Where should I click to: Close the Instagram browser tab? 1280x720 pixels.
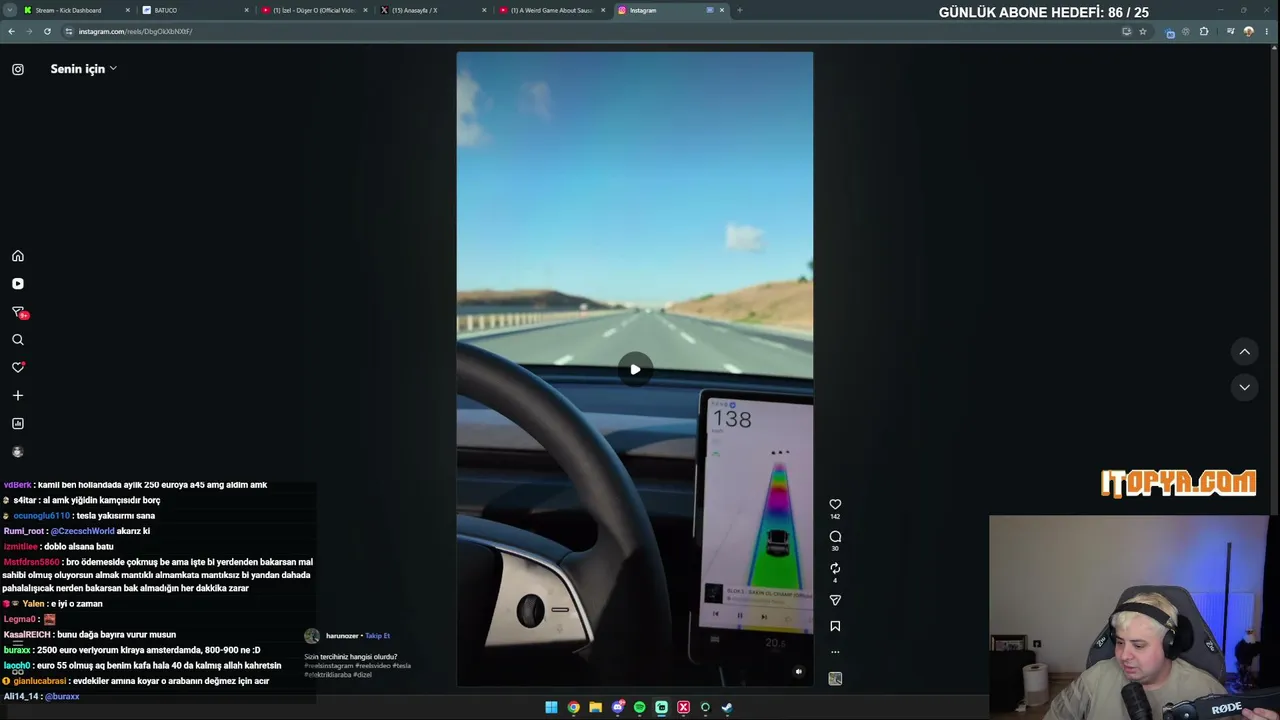(x=722, y=10)
